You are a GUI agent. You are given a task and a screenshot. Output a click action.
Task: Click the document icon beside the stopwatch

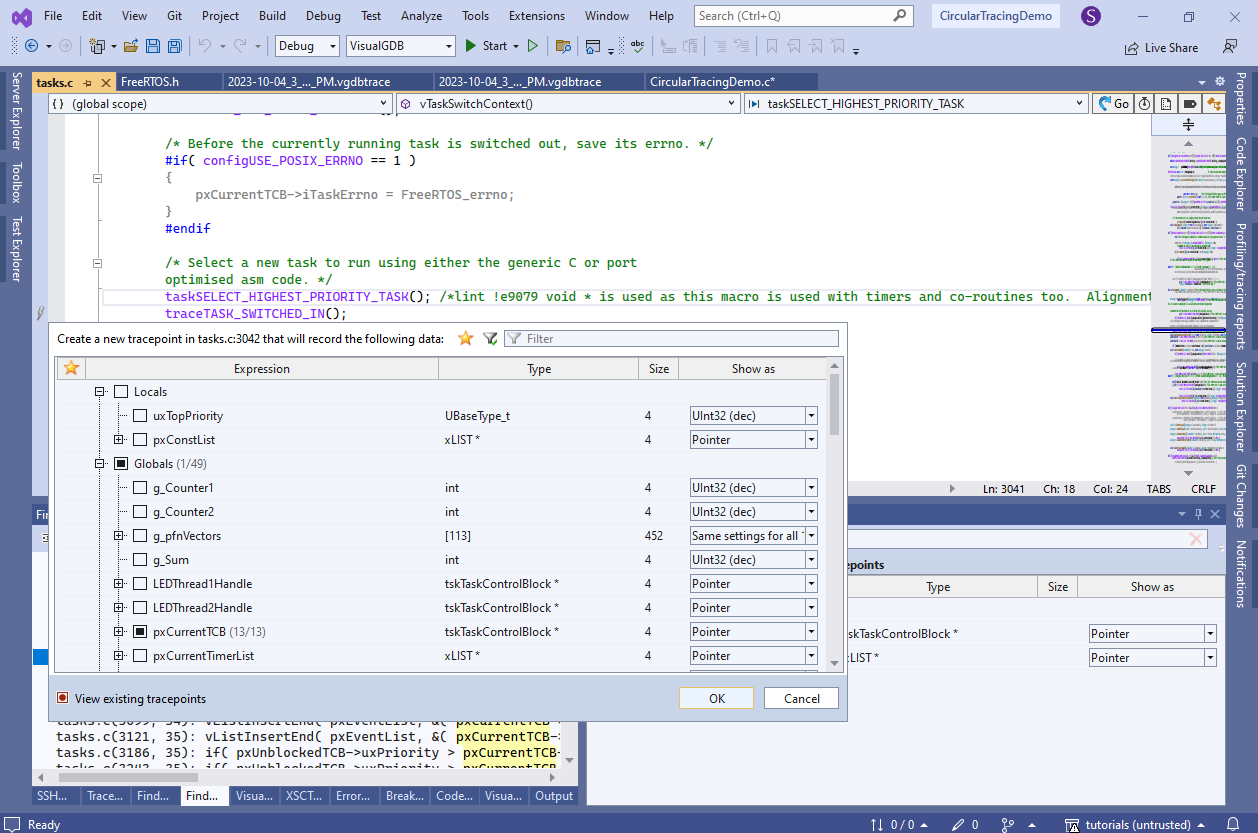[x=1166, y=103]
